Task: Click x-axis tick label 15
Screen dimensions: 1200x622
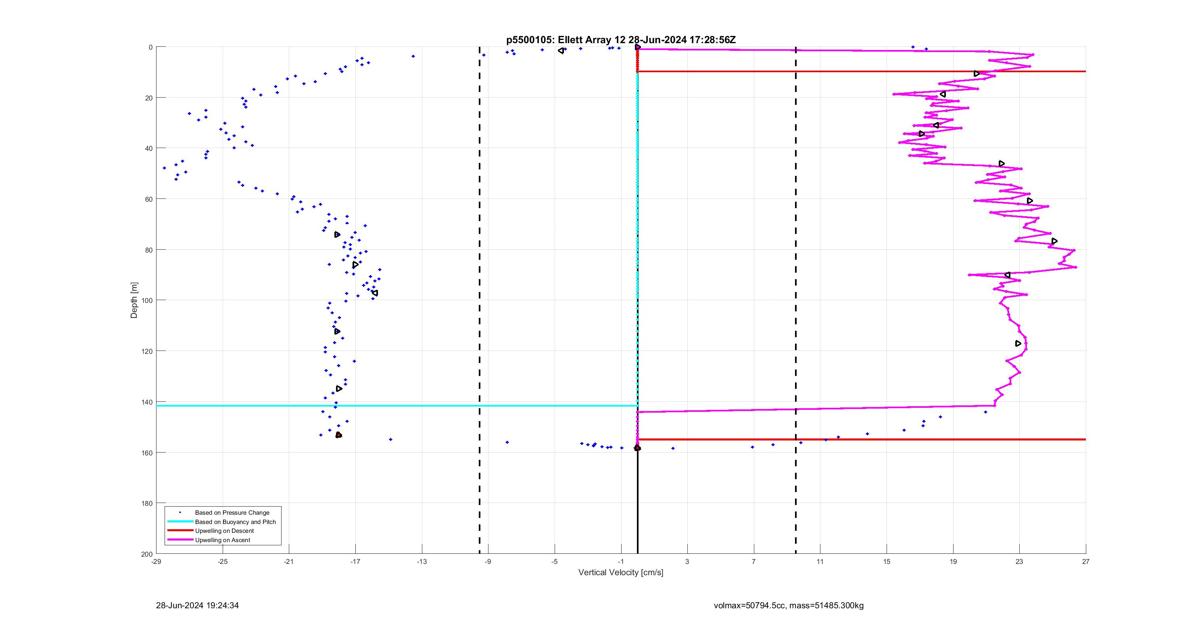Action: (887, 561)
